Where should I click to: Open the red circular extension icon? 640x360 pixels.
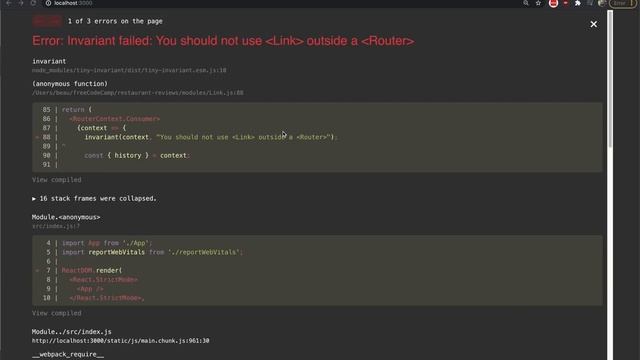pos(553,3)
